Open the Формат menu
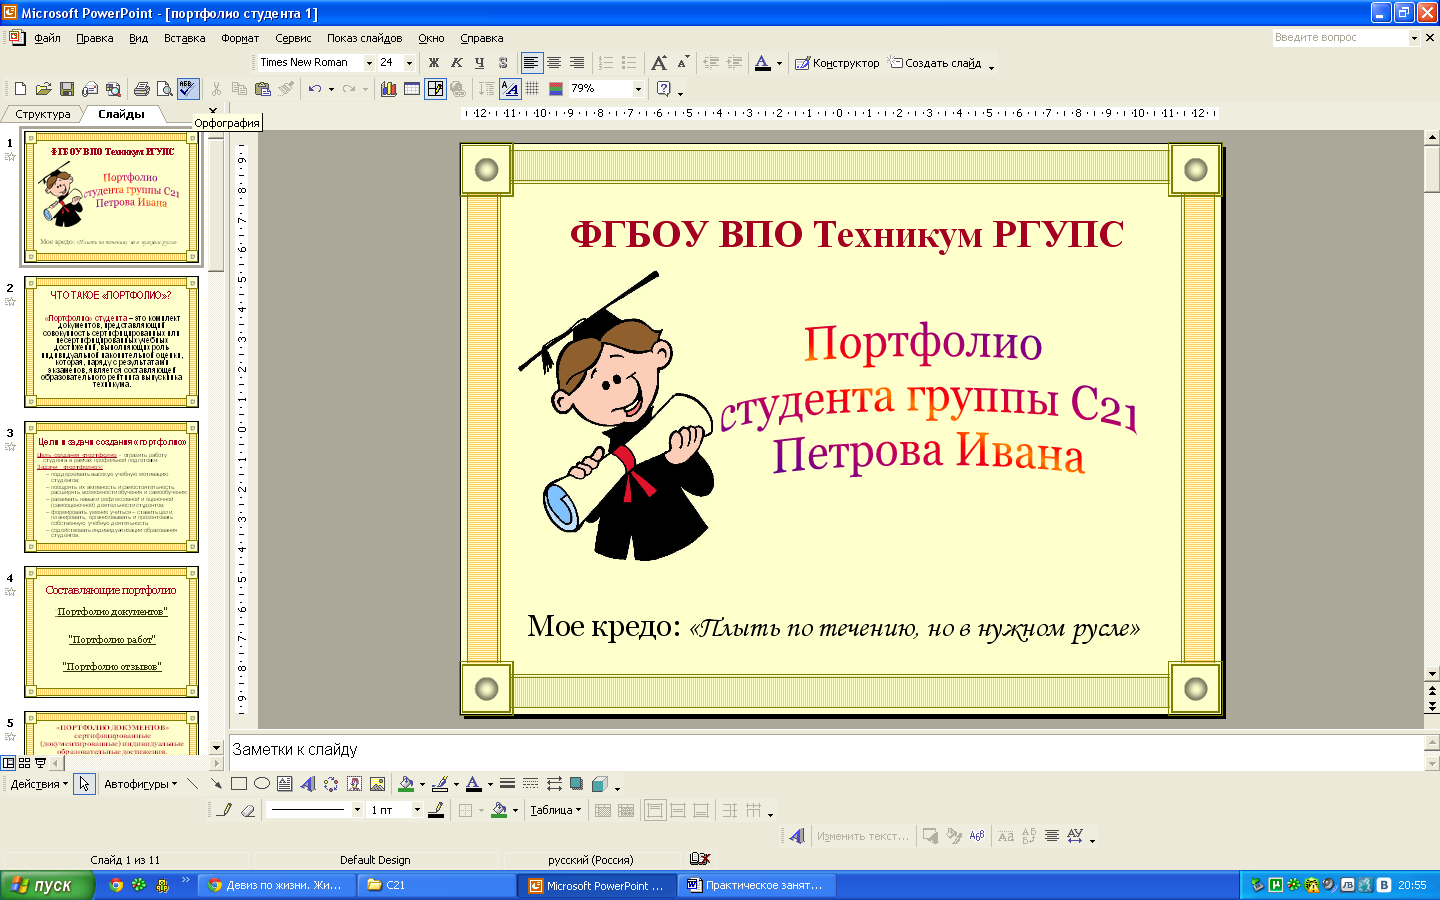This screenshot has height=900, width=1440. coord(240,38)
